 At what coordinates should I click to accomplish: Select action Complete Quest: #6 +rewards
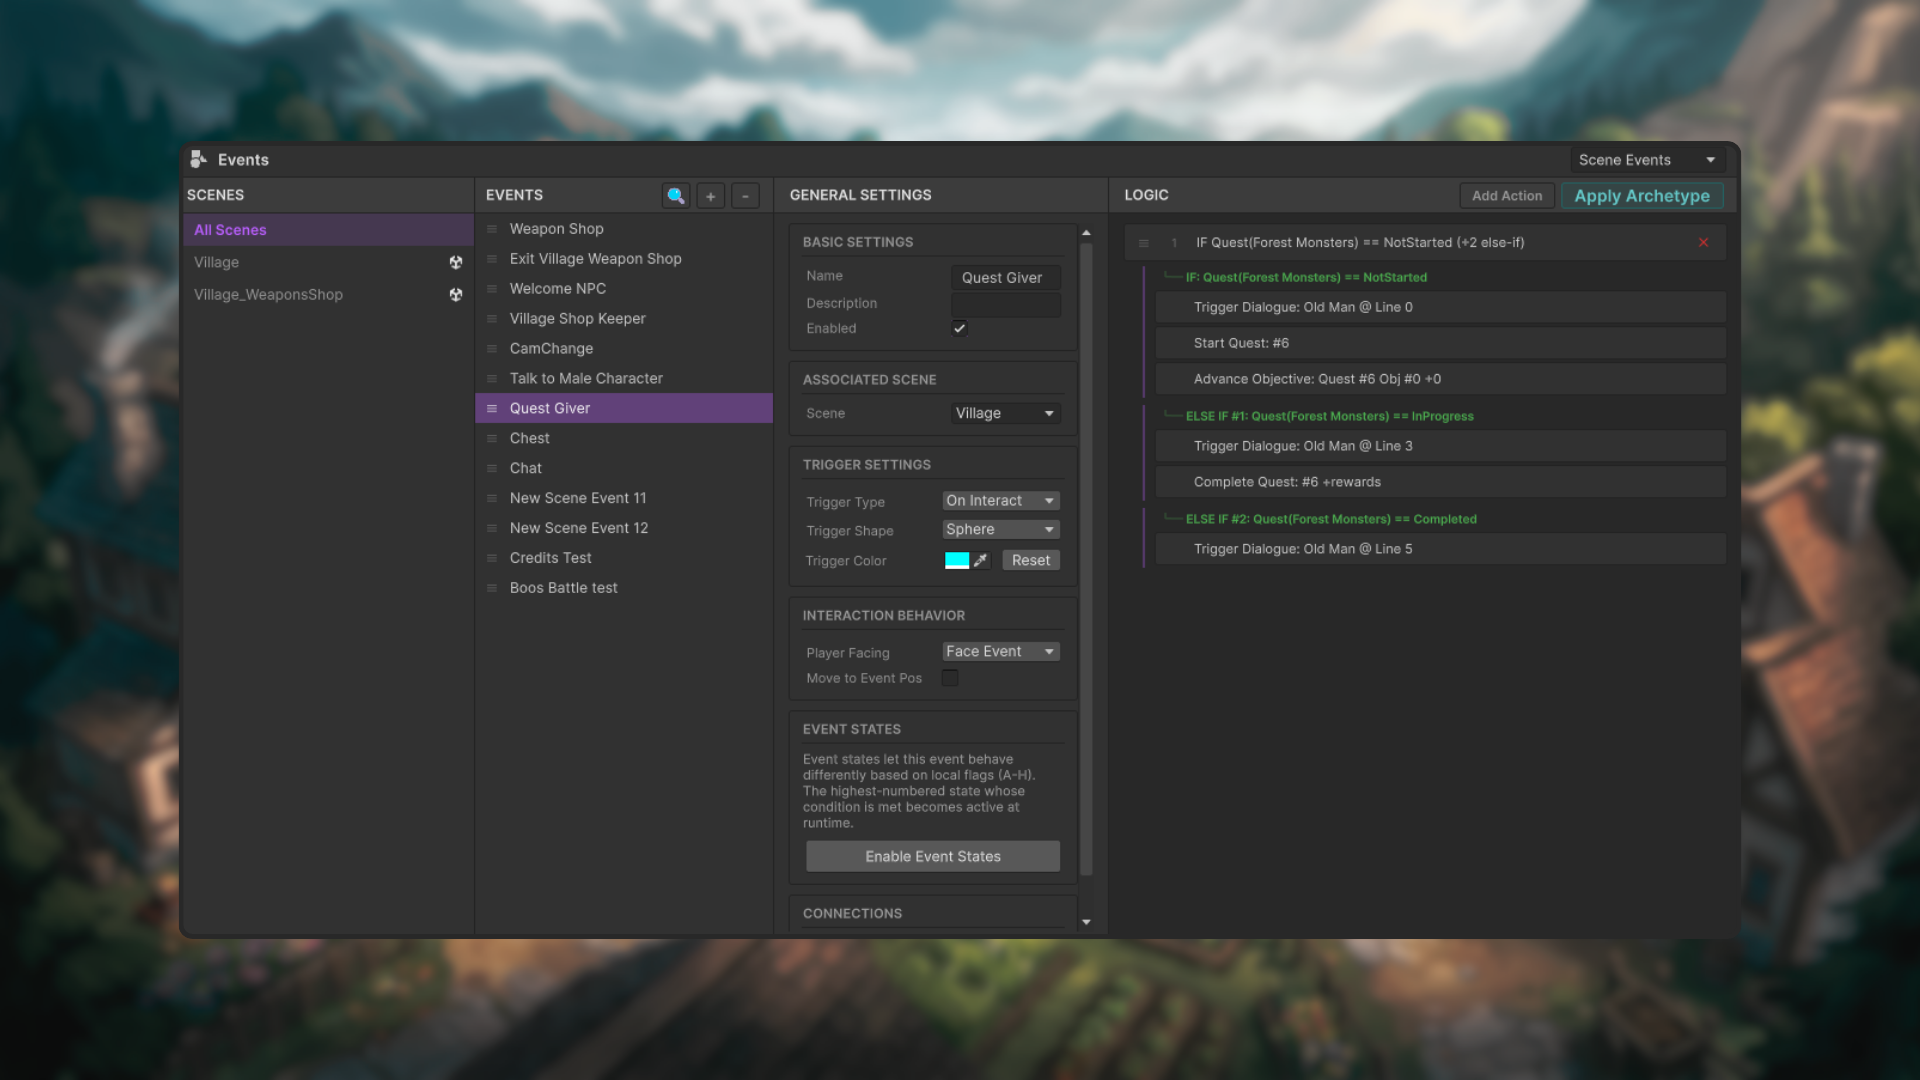[1440, 482]
